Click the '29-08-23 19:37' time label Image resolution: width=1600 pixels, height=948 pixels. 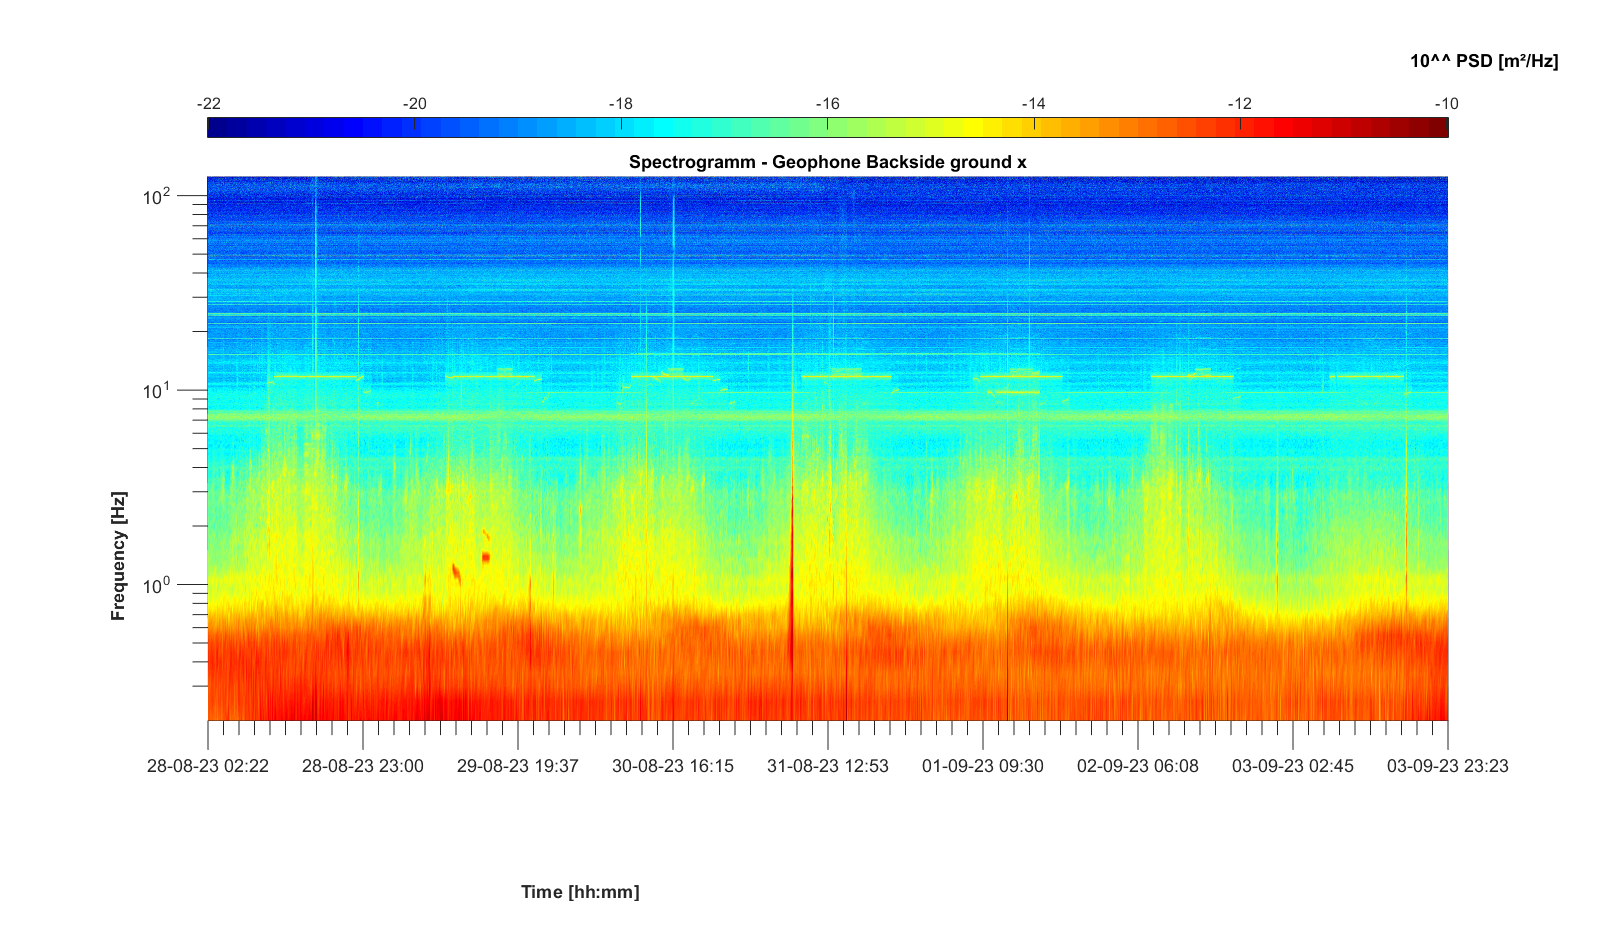[517, 766]
